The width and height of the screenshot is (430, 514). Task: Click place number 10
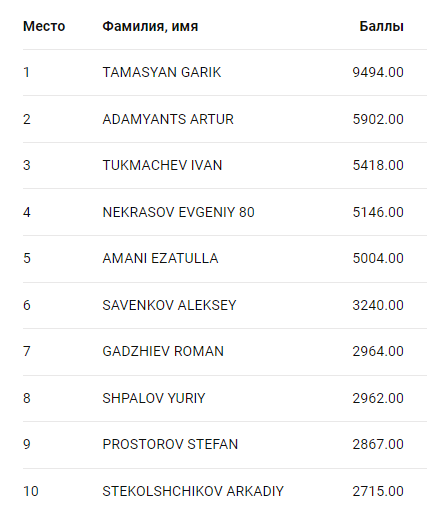(31, 491)
